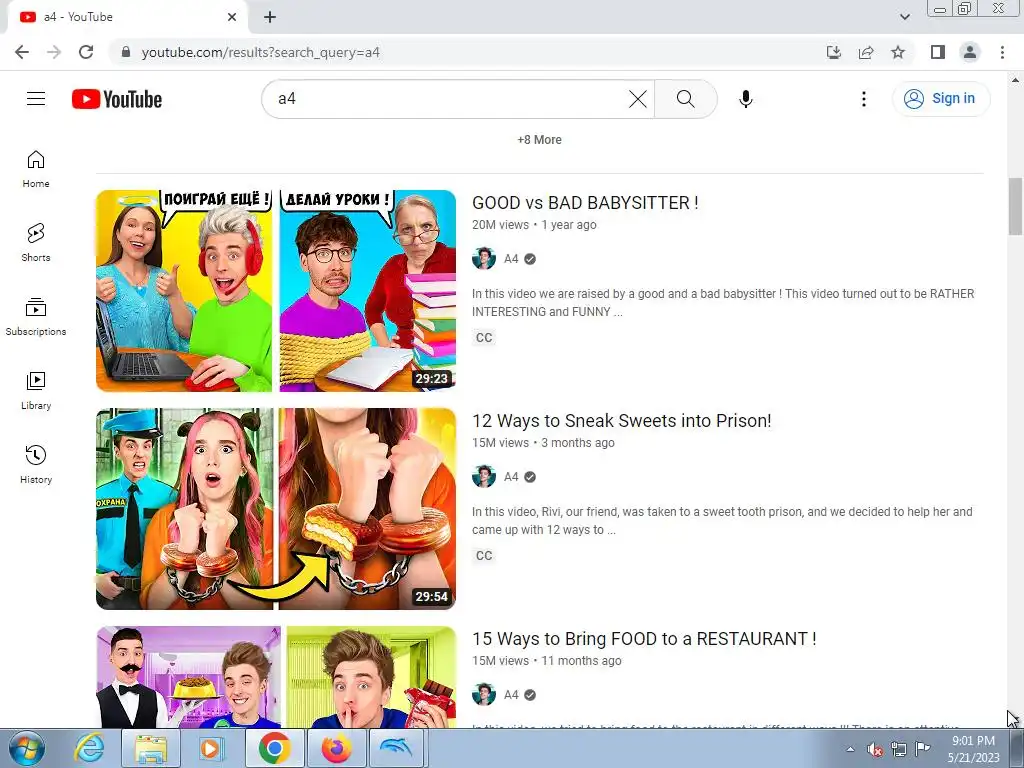Launch Internet Explorer from taskbar

[x=89, y=748]
